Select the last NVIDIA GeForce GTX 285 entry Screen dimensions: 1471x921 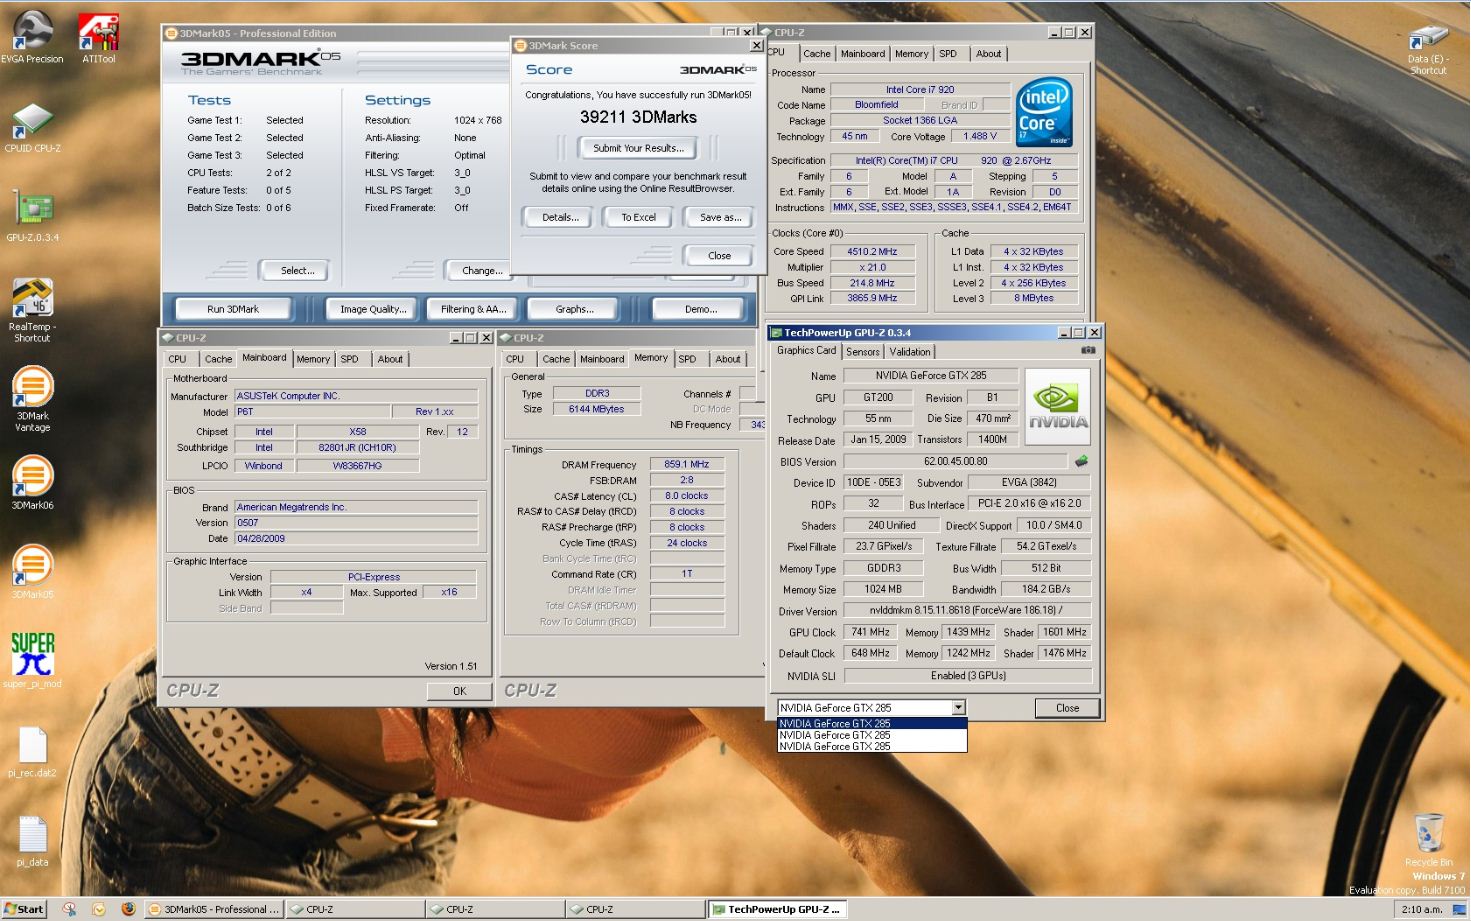pyautogui.click(x=872, y=746)
